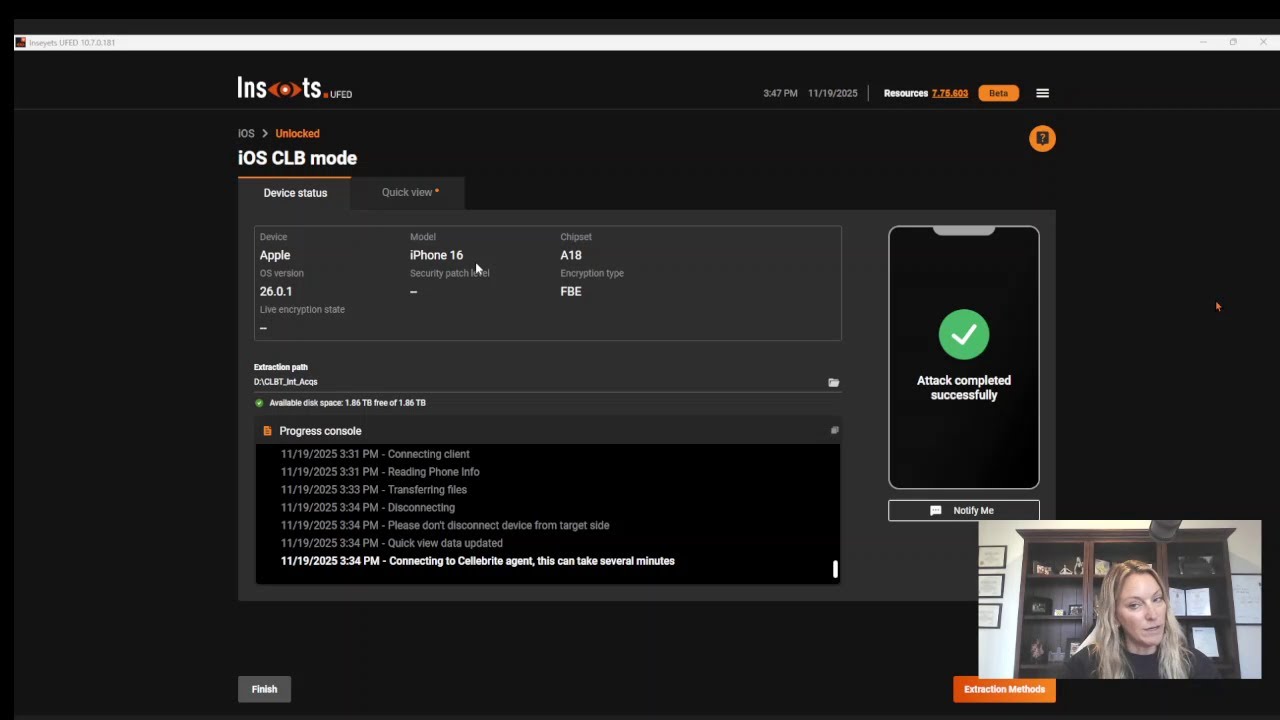The height and width of the screenshot is (720, 1280).
Task: Click the Reading Phone Info console line
Action: [x=380, y=472]
